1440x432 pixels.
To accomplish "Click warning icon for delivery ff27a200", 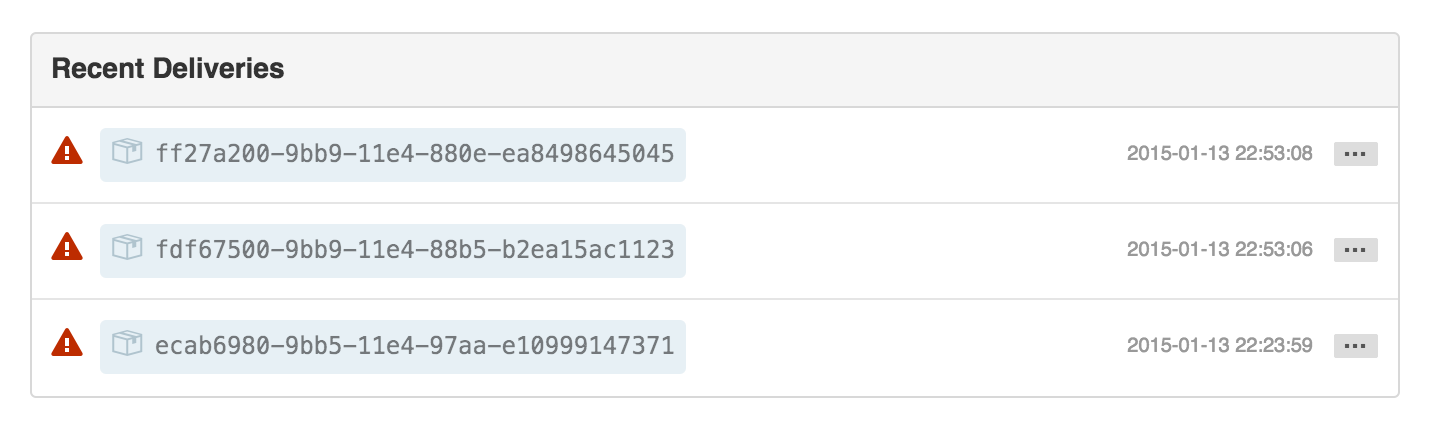I will (67, 152).
